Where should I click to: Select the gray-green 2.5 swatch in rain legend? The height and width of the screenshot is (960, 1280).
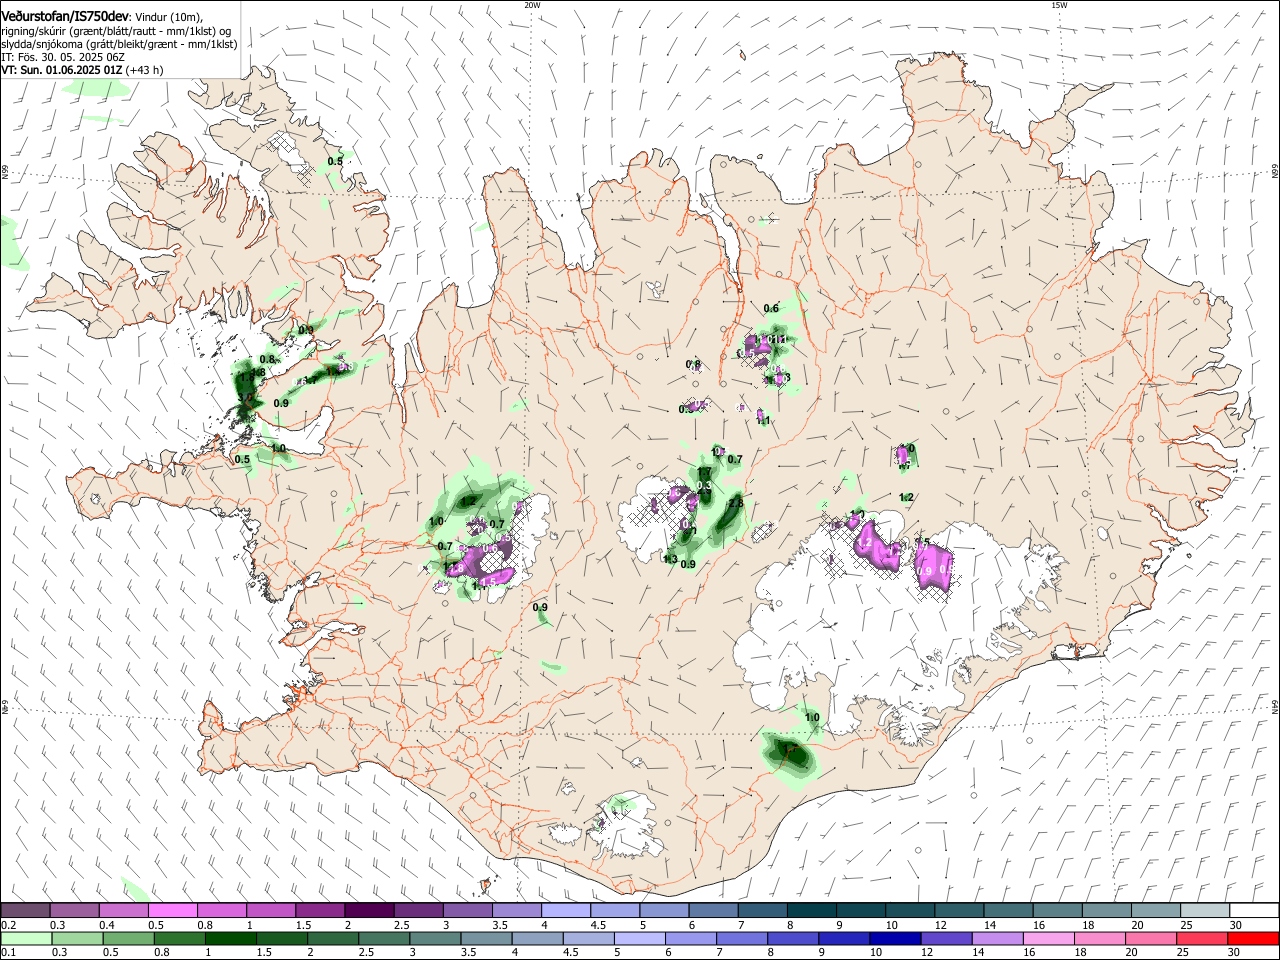pos(383,938)
